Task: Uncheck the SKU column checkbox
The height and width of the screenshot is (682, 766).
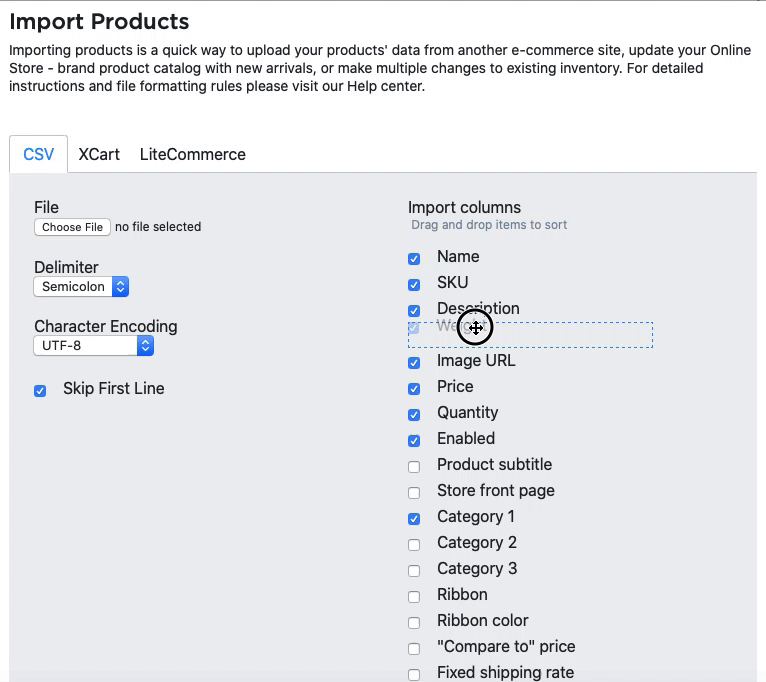Action: (414, 285)
